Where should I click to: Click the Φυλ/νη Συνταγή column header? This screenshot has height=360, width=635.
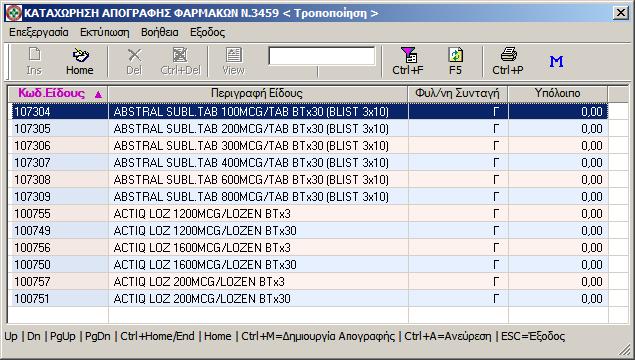[x=458, y=94]
